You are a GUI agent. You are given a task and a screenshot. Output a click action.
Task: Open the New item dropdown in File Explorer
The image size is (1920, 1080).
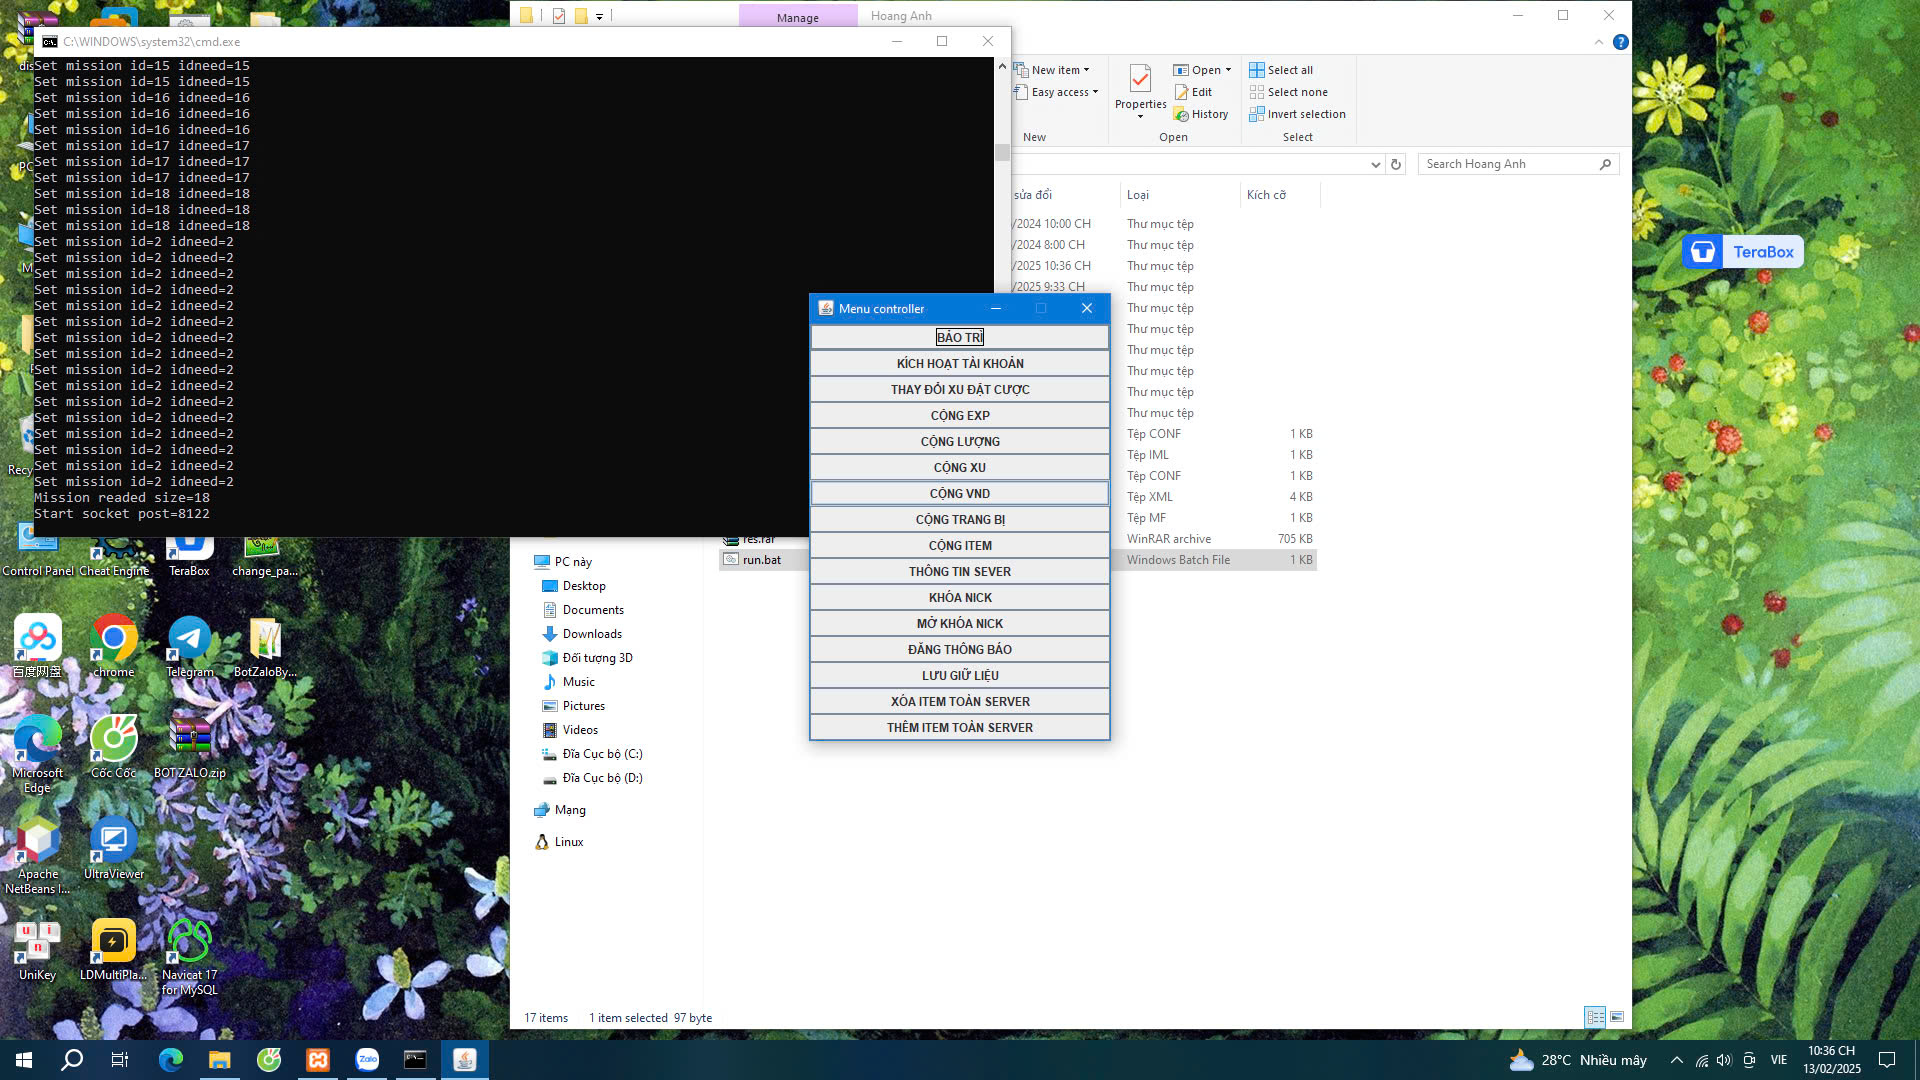(x=1053, y=70)
